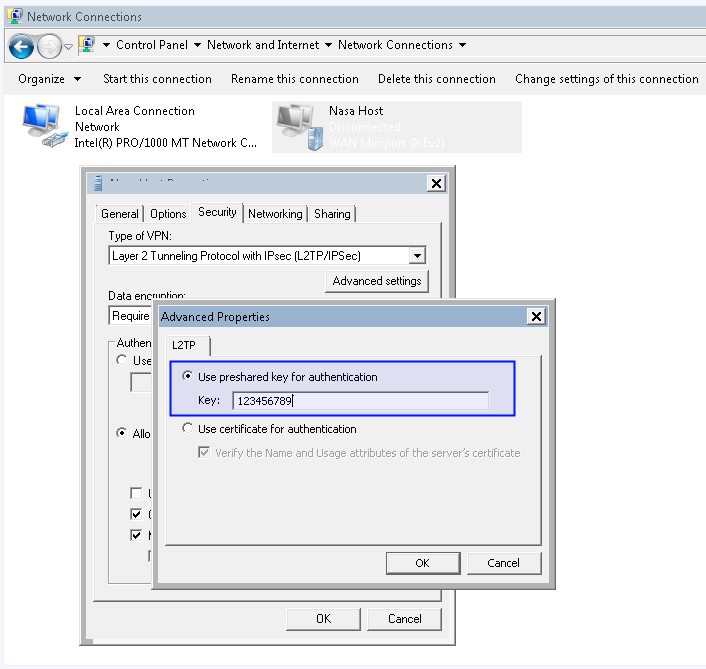Click the Forward navigation arrow button

click(x=49, y=46)
